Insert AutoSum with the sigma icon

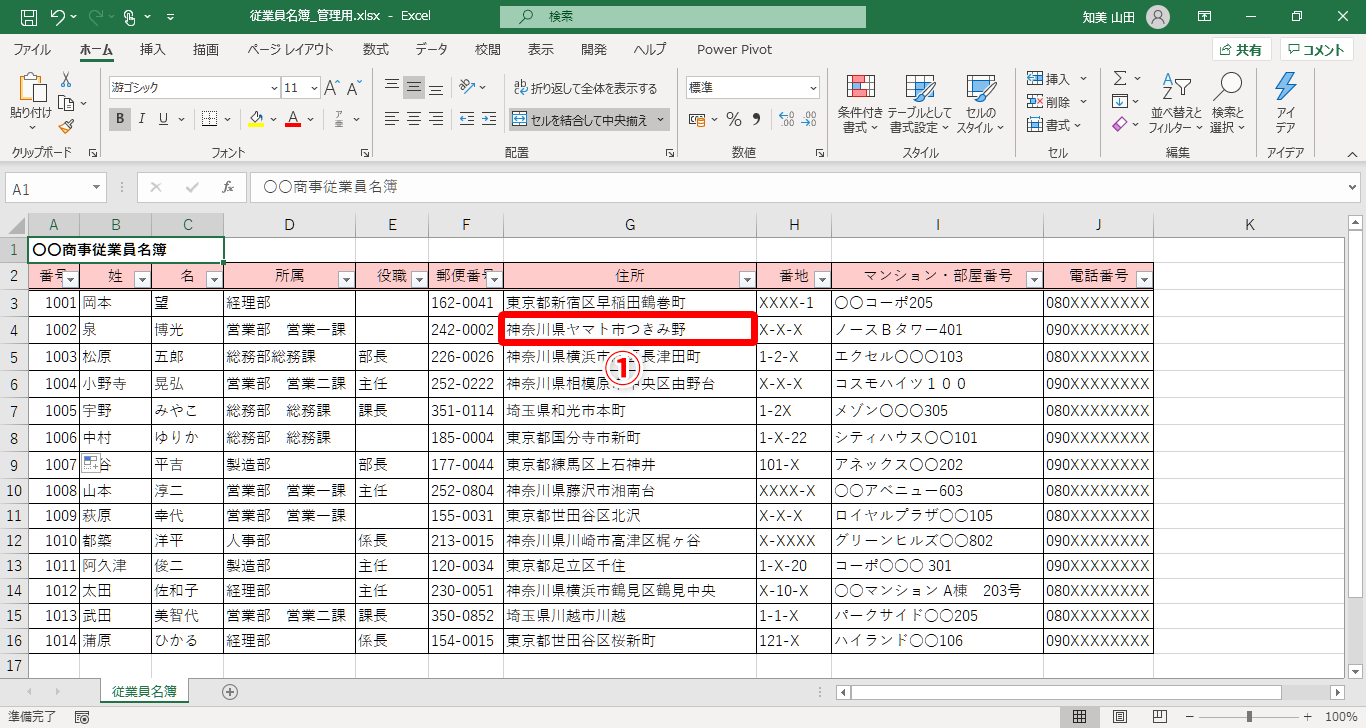click(1121, 78)
